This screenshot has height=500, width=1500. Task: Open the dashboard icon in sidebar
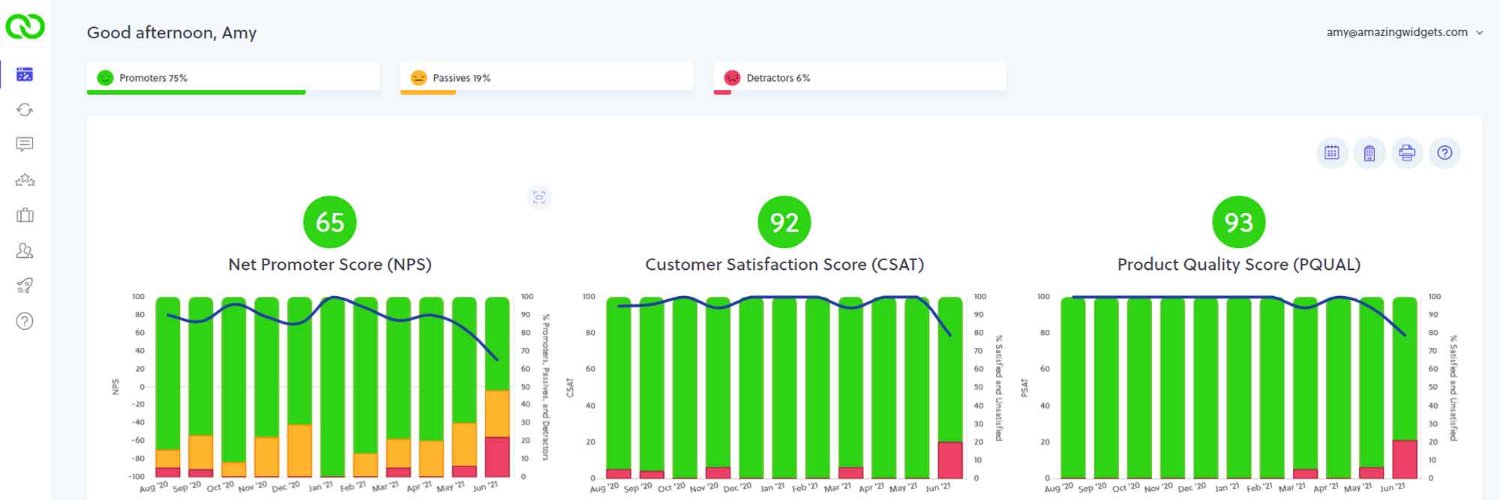(x=25, y=74)
